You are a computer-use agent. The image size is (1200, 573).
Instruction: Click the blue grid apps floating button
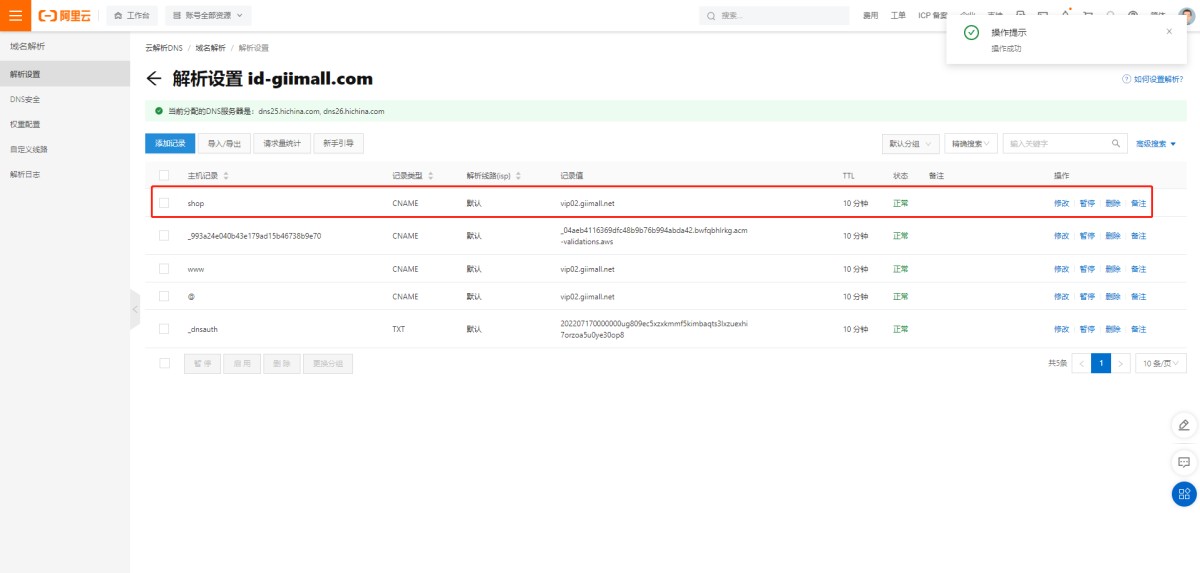(1184, 494)
